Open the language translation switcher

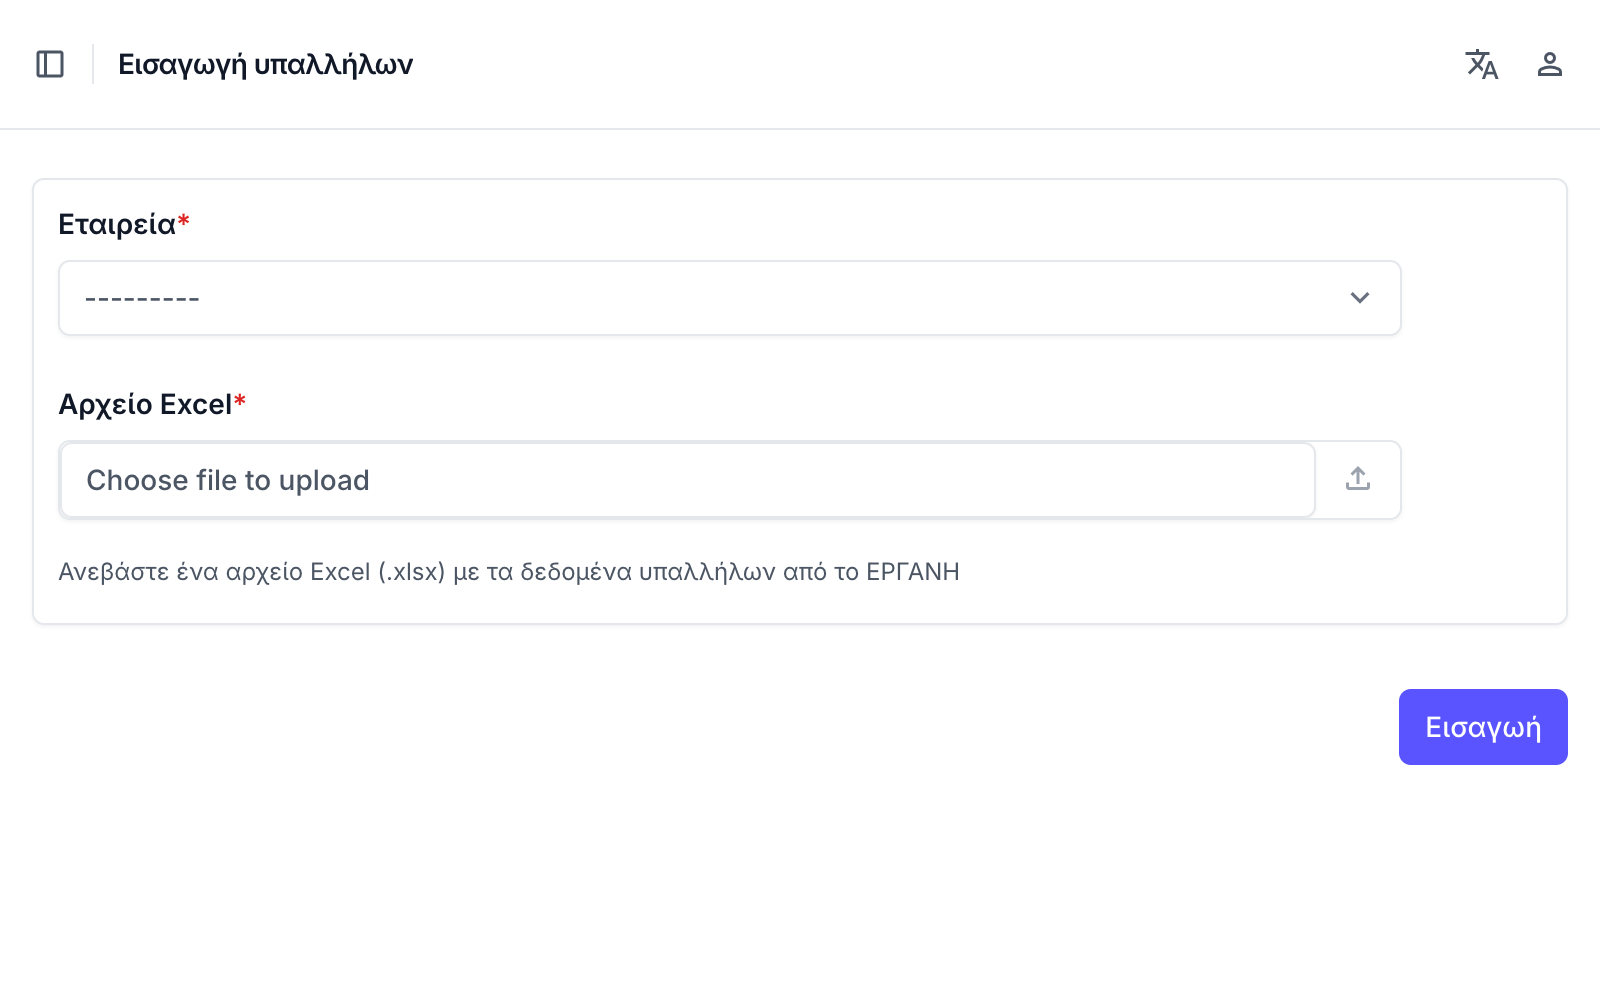point(1481,64)
